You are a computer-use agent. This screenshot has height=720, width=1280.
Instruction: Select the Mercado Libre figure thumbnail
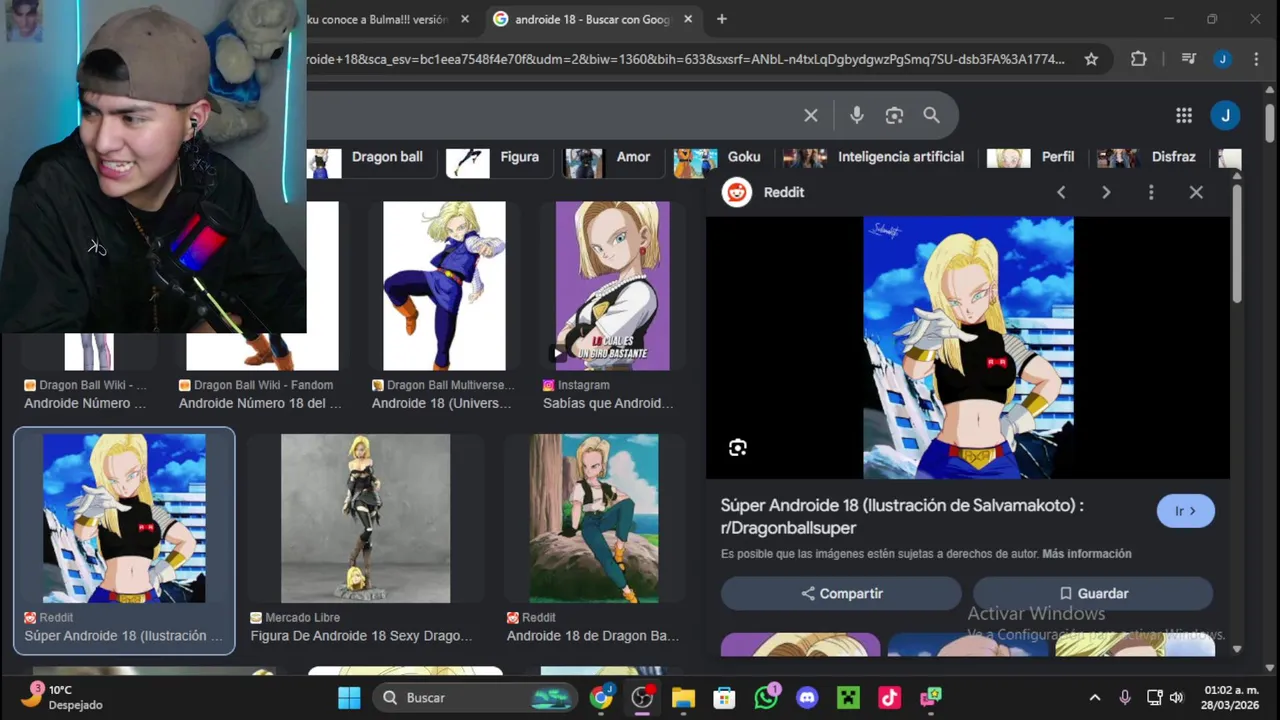click(x=365, y=518)
